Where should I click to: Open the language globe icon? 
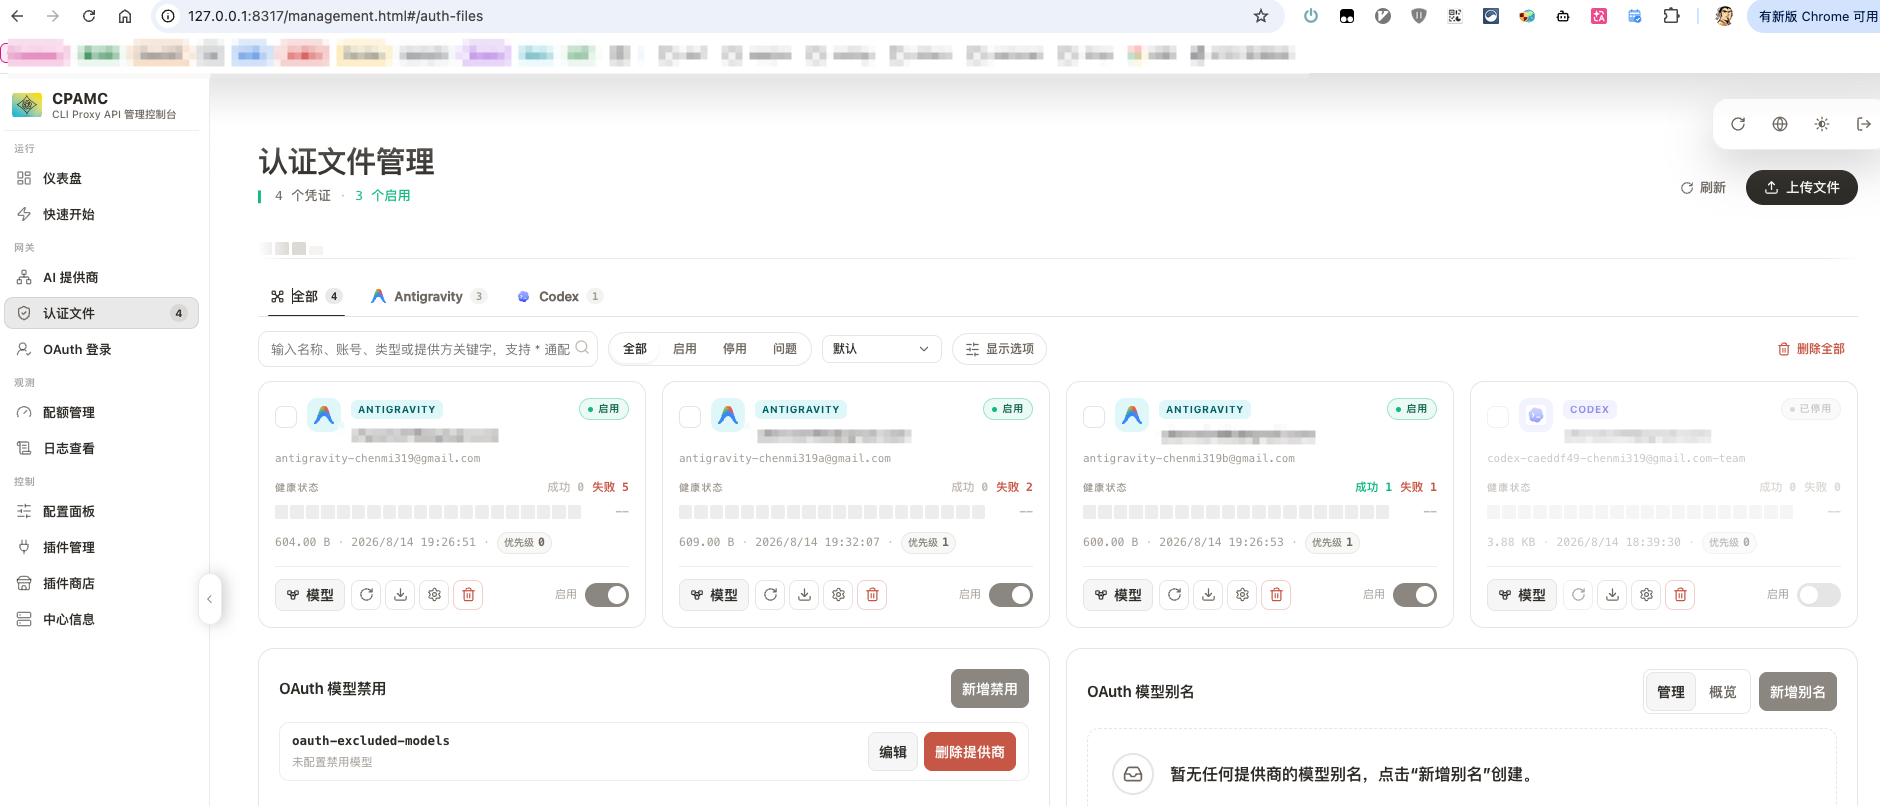[1780, 124]
